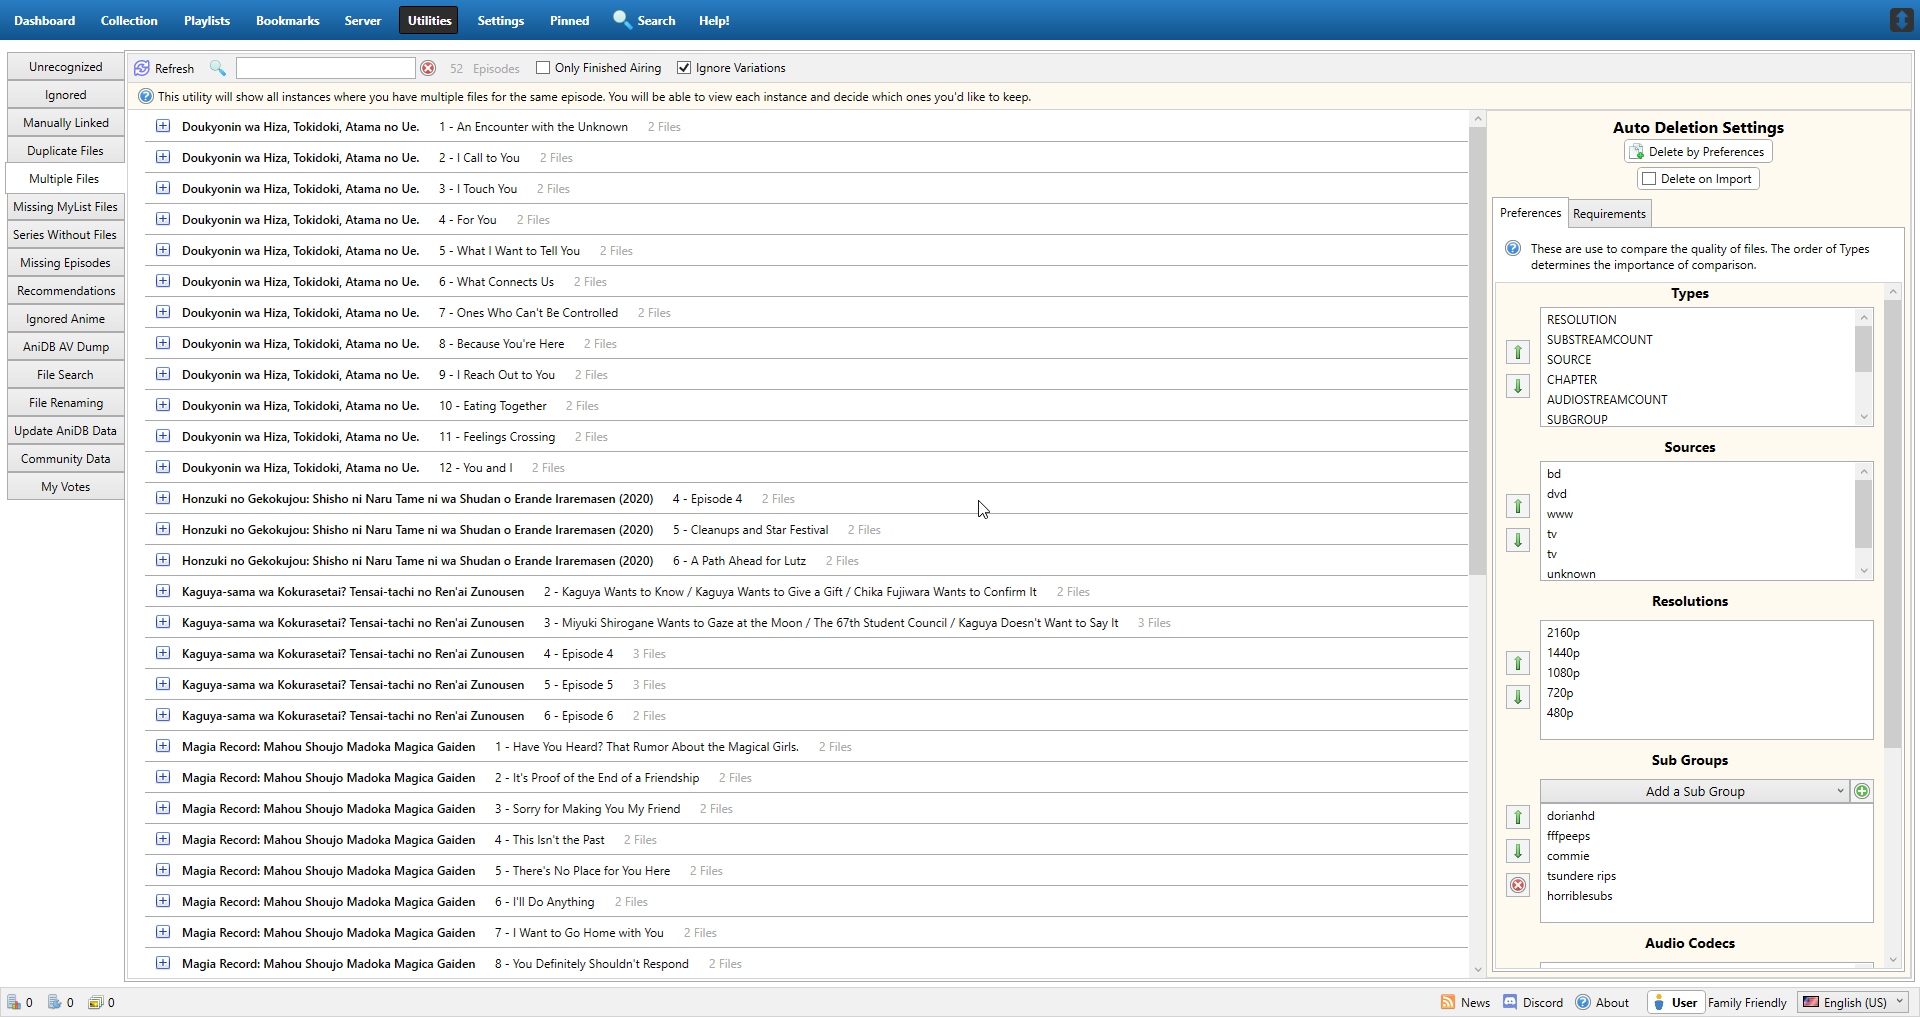Screen dimensions: 1920x1017
Task: Move selected Resolution up with green arrow
Action: (x=1518, y=663)
